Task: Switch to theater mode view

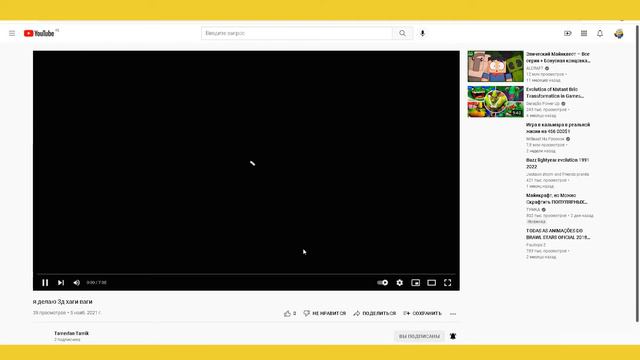Action: click(x=431, y=282)
